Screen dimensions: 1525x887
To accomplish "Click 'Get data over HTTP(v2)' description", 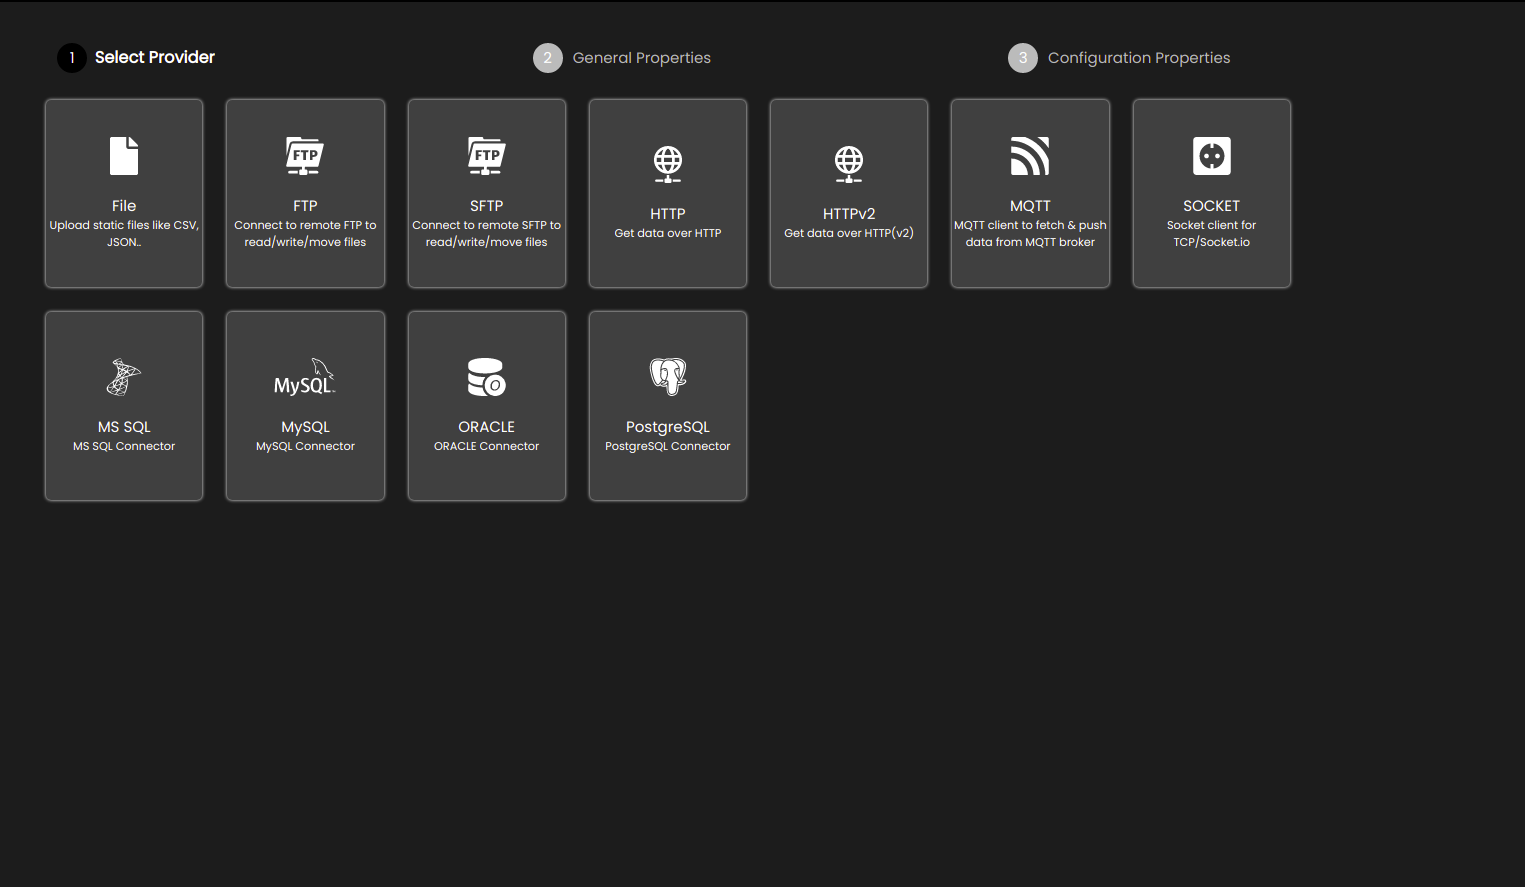I will pos(849,233).
